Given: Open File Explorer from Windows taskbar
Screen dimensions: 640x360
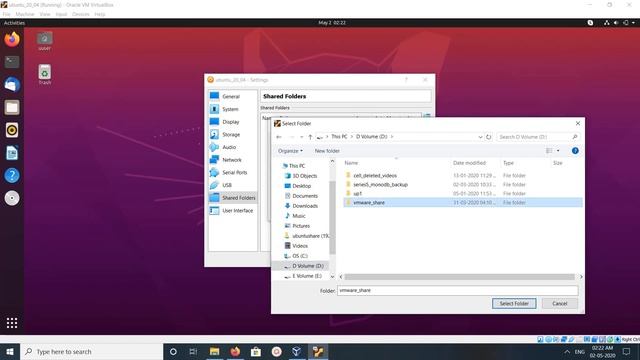Looking at the screenshot, I should (214, 351).
